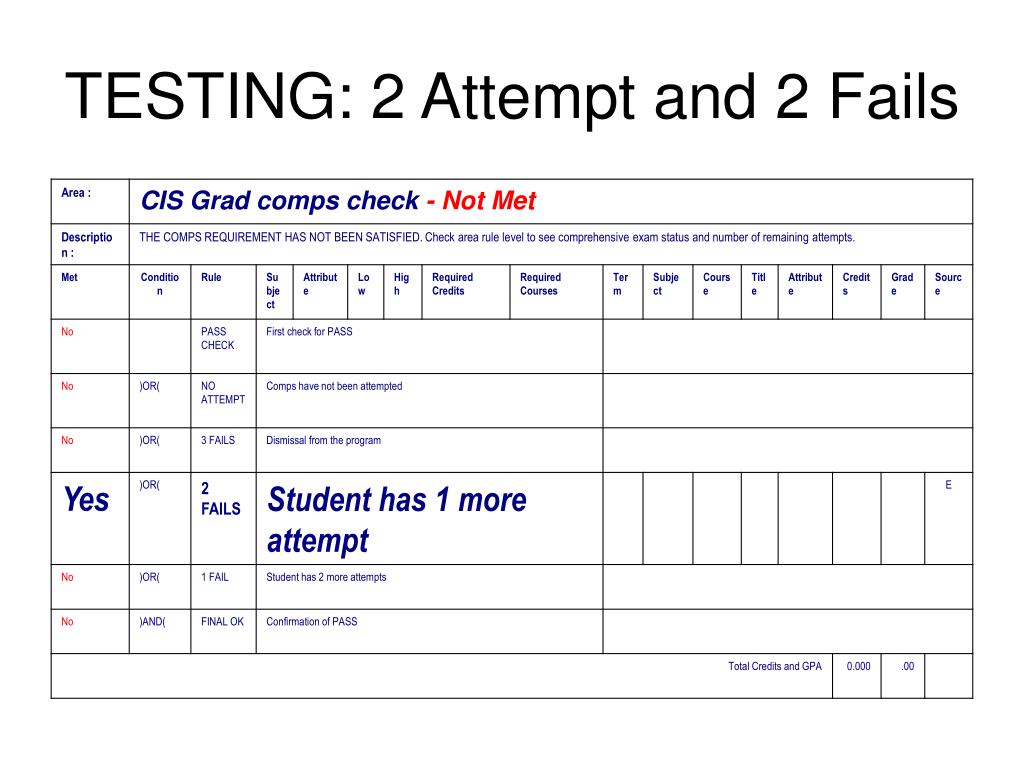Select the '0.000' total credits value
The width and height of the screenshot is (1024, 768).
coord(858,666)
